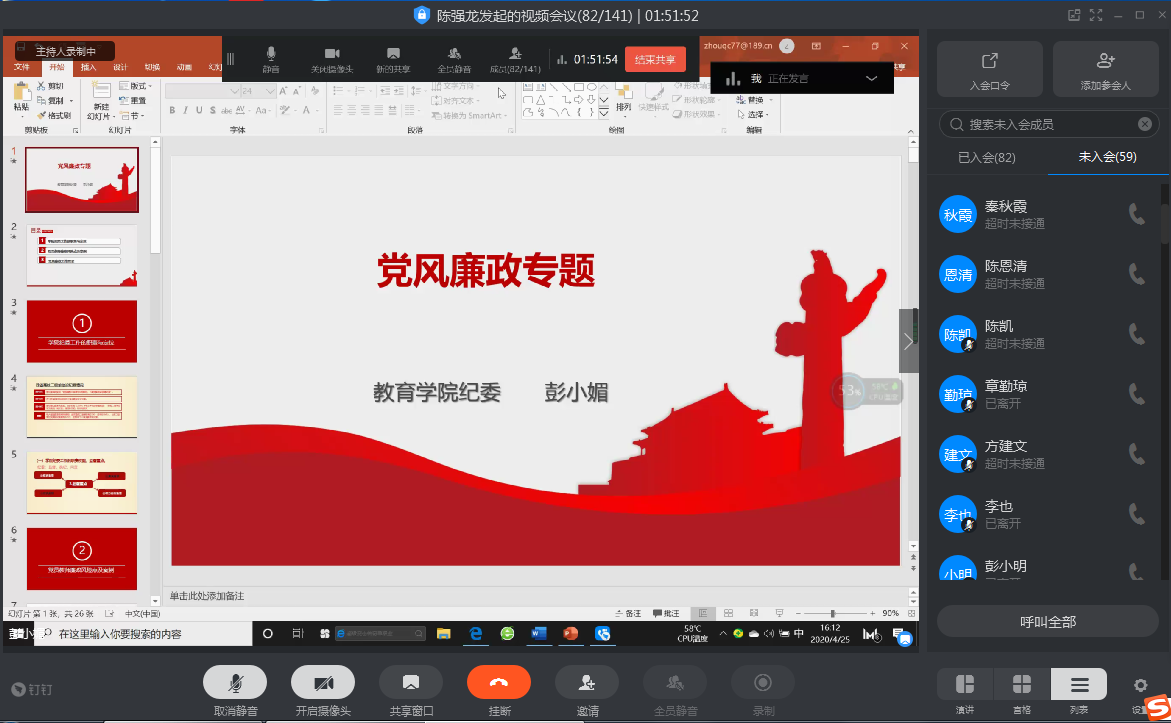This screenshot has width=1171, height=723.
Task: Clear the member search box with X icon
Action: (1145, 124)
